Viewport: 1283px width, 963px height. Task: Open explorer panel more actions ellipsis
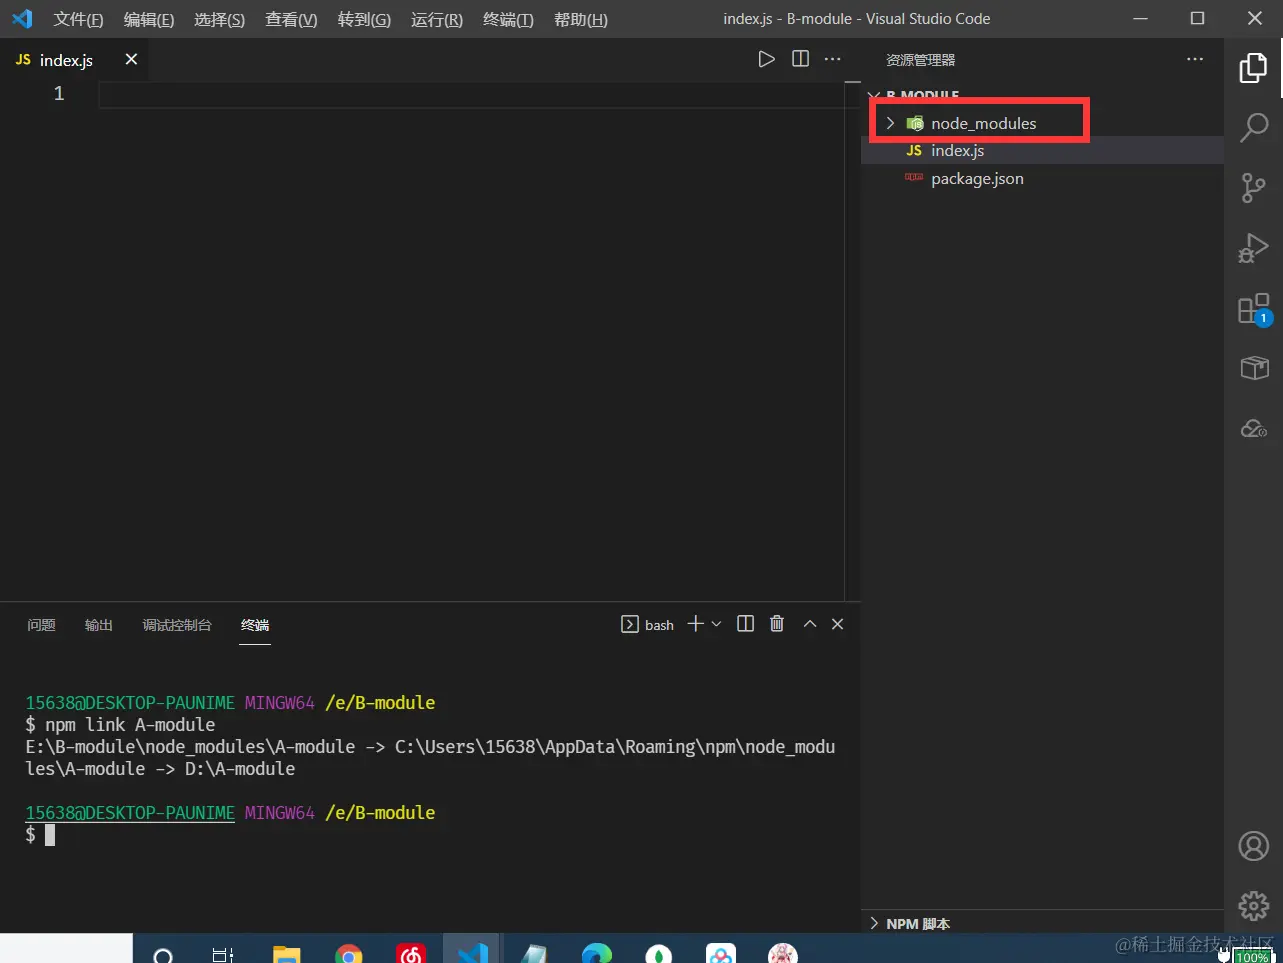pyautogui.click(x=1195, y=59)
